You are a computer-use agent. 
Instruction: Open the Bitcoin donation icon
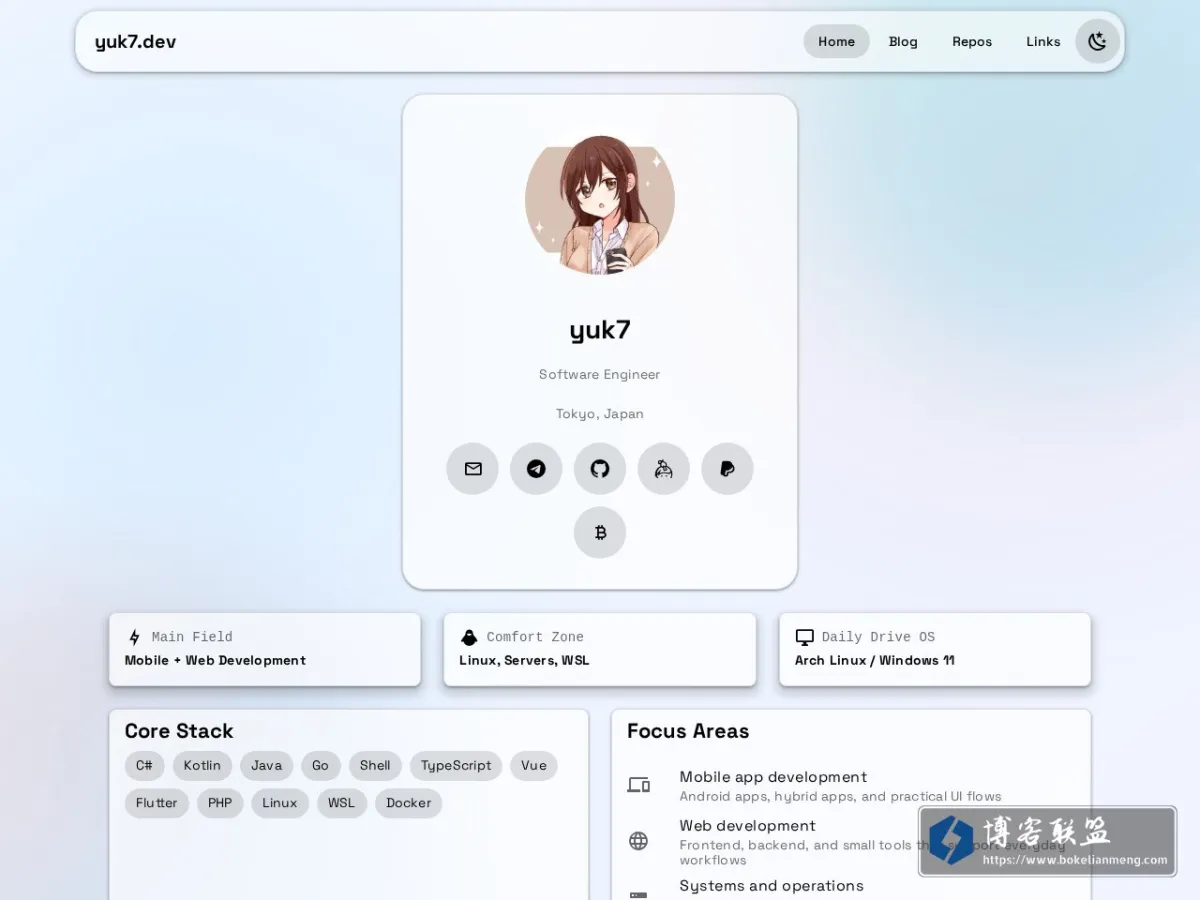tap(600, 532)
